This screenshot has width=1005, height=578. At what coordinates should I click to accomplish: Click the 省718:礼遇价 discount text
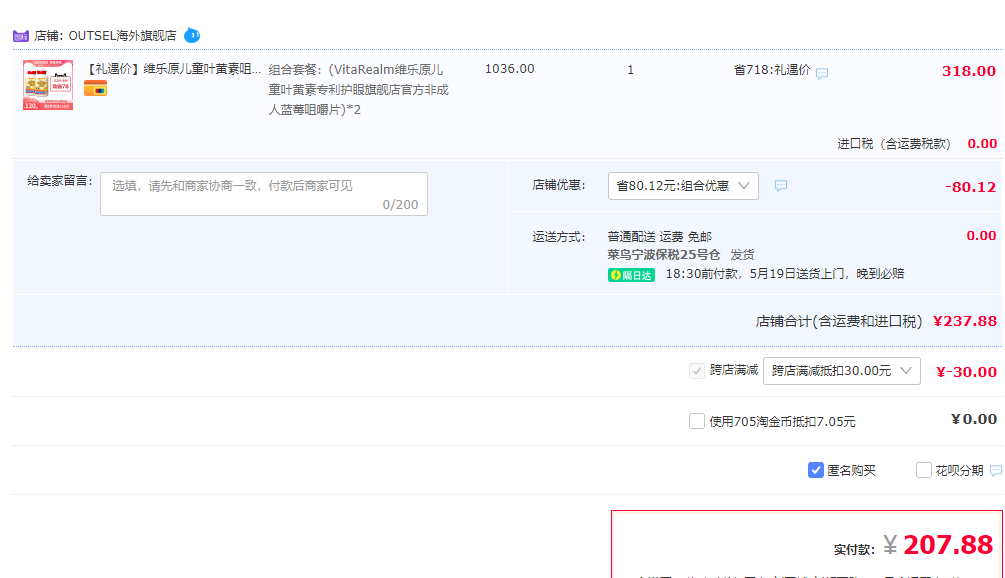point(772,70)
